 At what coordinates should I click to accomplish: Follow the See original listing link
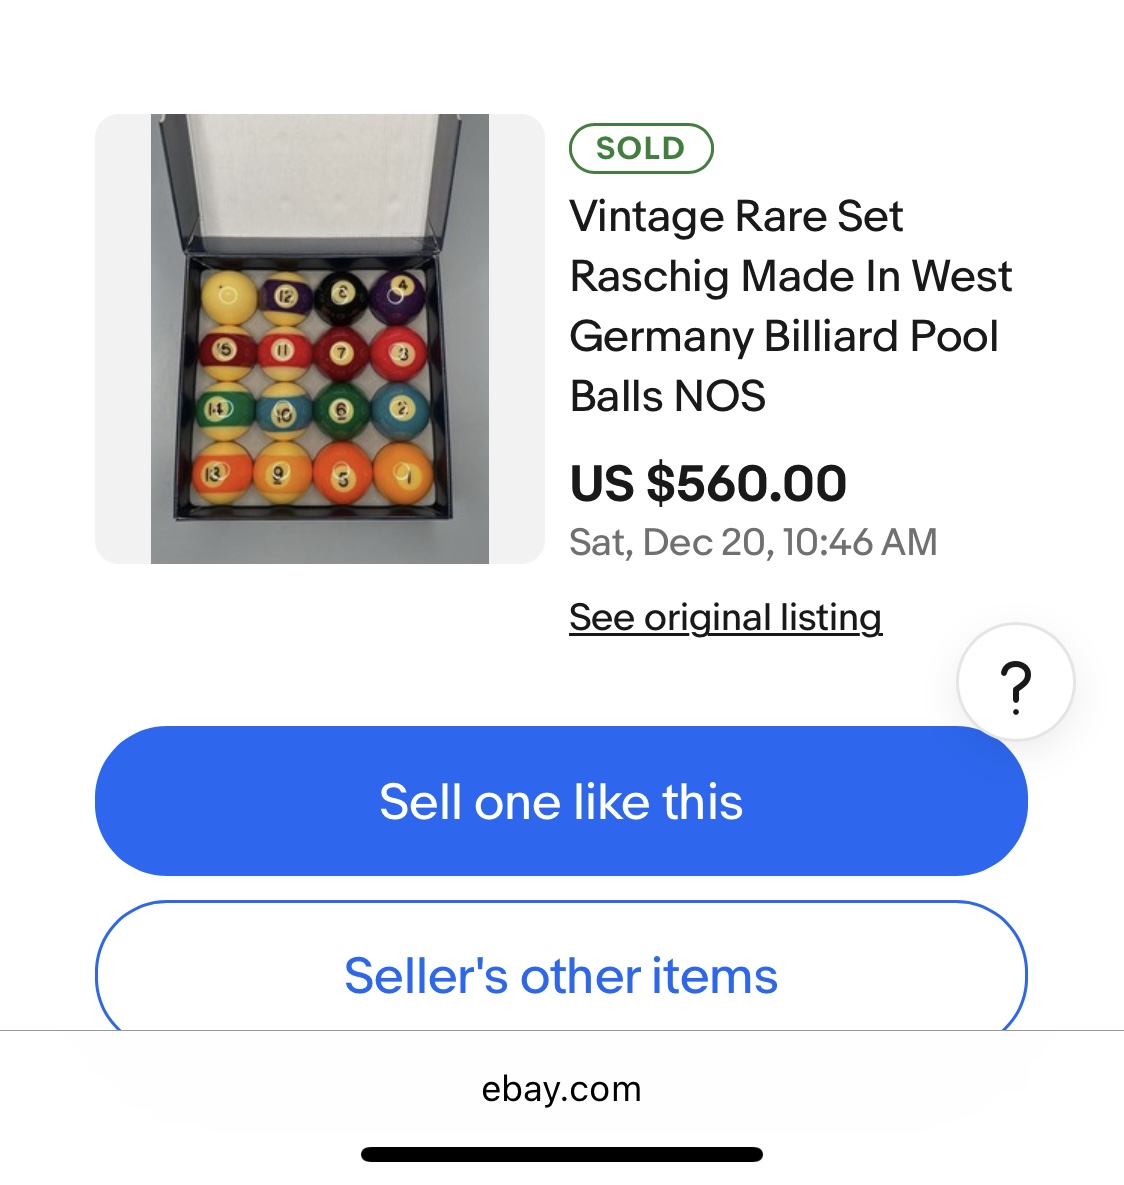pos(725,617)
